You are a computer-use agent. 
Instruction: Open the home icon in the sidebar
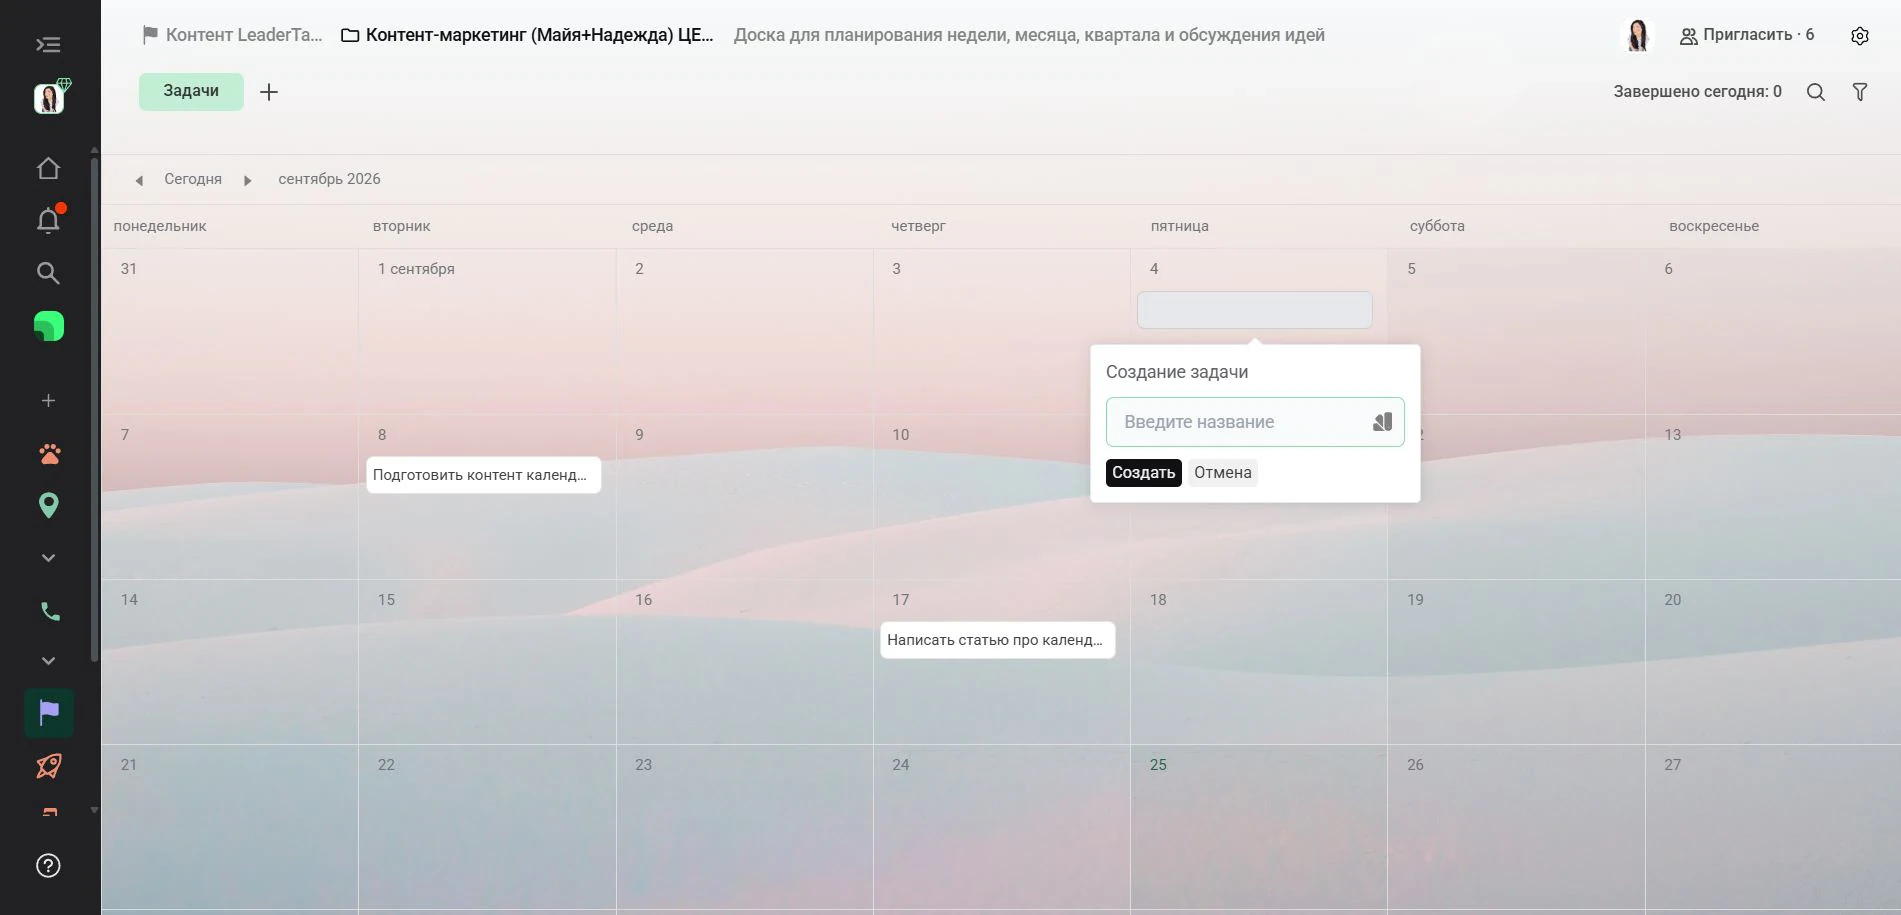tap(48, 168)
